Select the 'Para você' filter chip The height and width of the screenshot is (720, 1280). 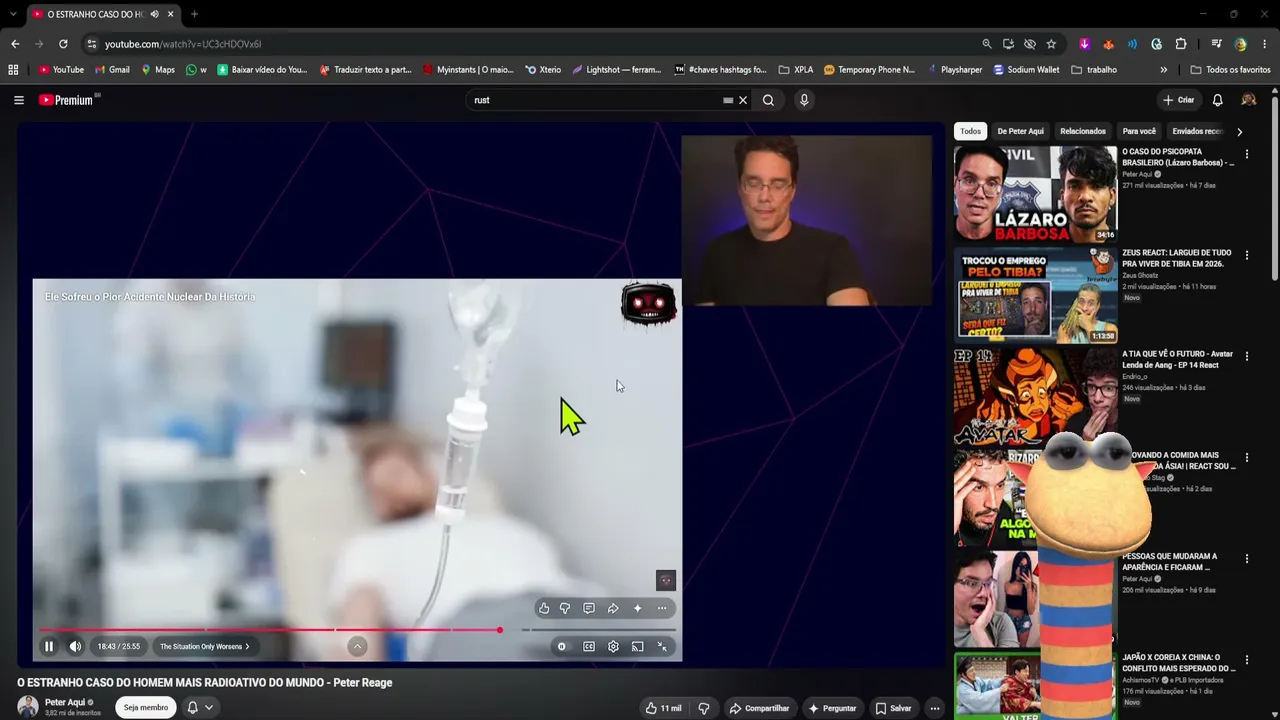[x=1139, y=131]
